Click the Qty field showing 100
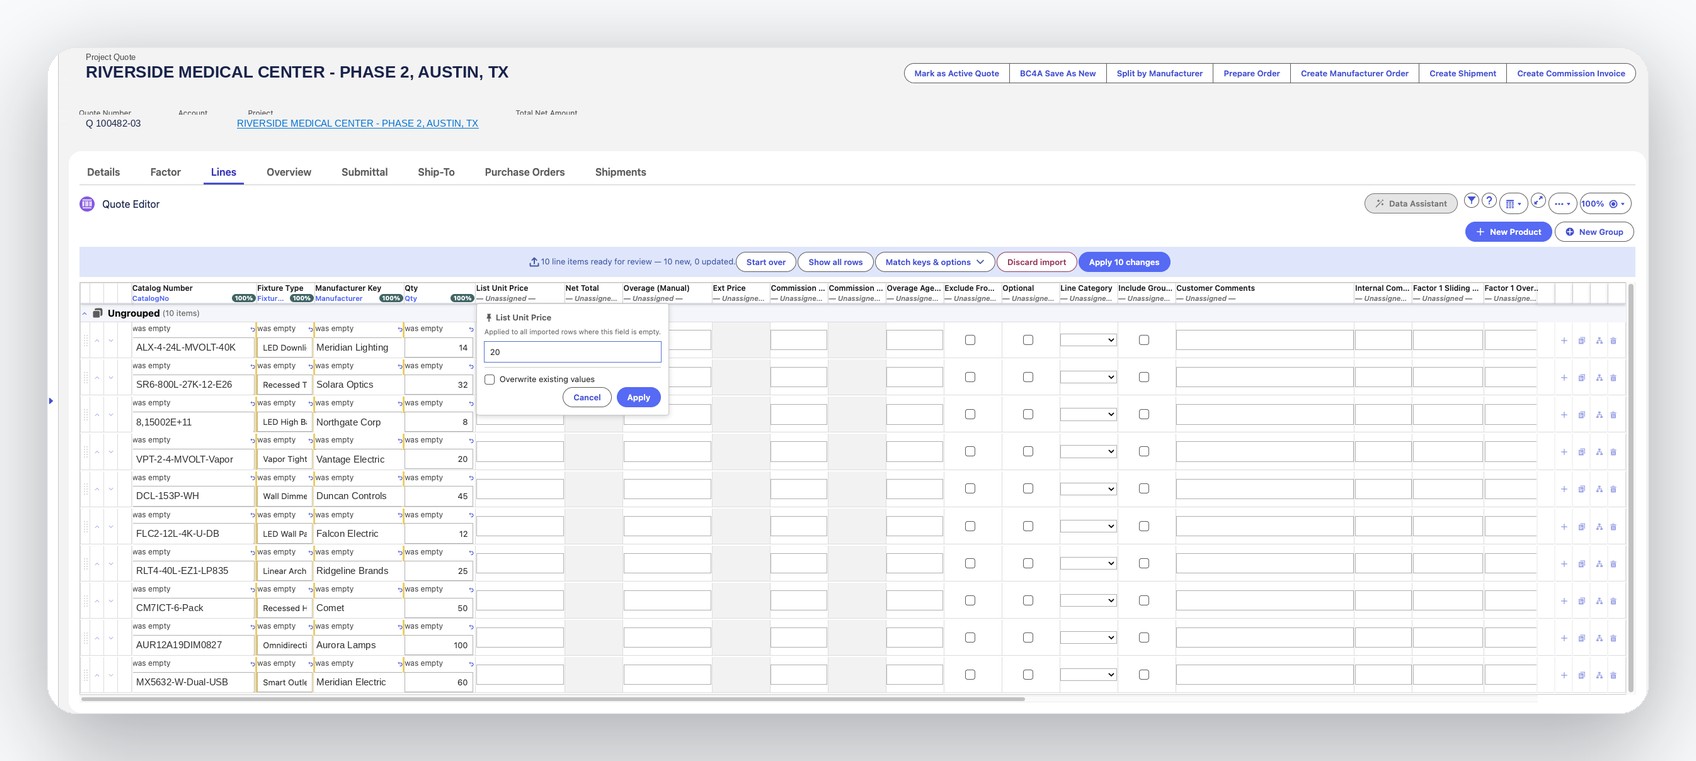The width and height of the screenshot is (1696, 761). 439,645
